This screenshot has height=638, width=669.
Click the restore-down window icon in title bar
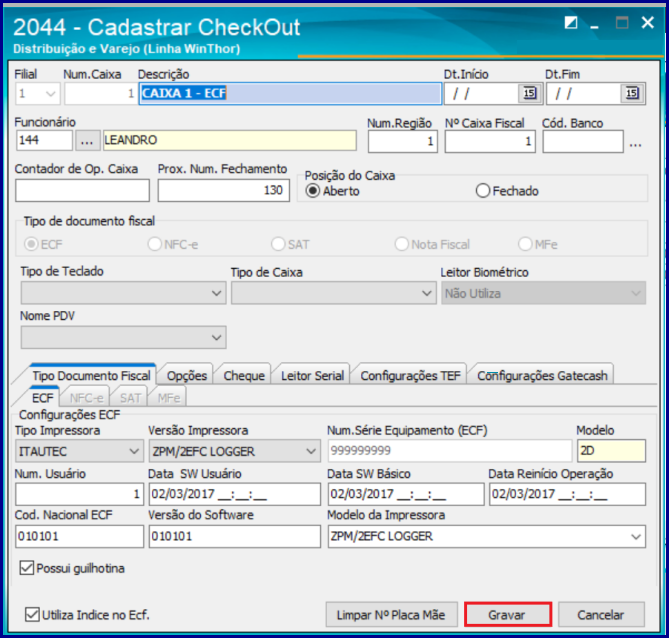click(x=570, y=23)
